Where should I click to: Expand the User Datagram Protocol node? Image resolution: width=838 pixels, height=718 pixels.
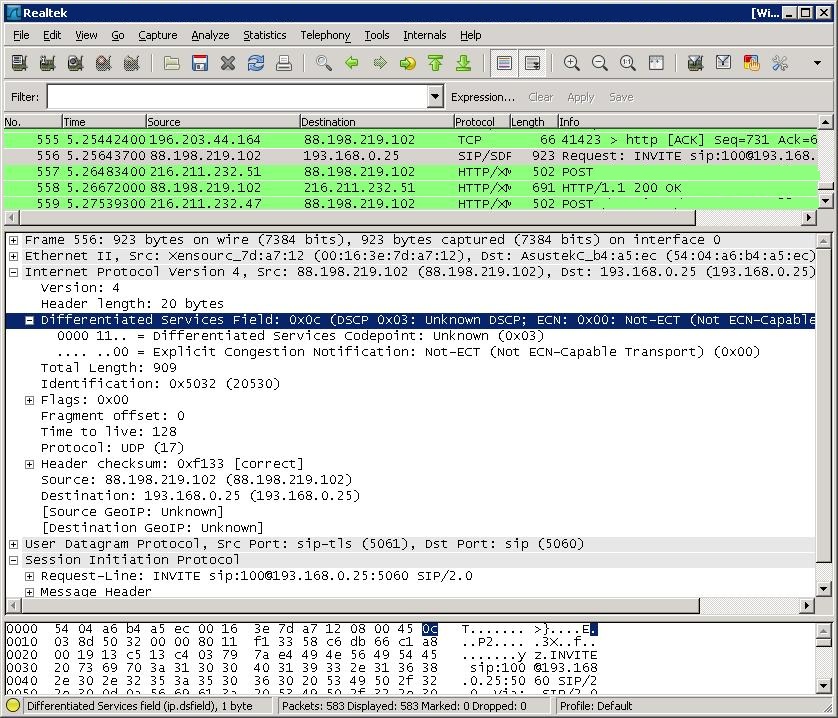[x=13, y=544]
